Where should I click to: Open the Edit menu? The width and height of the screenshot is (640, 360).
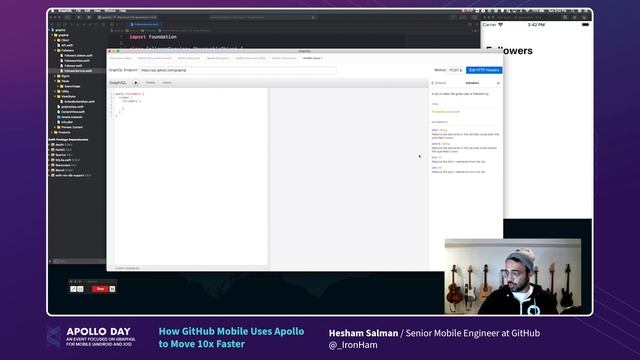(87, 11)
